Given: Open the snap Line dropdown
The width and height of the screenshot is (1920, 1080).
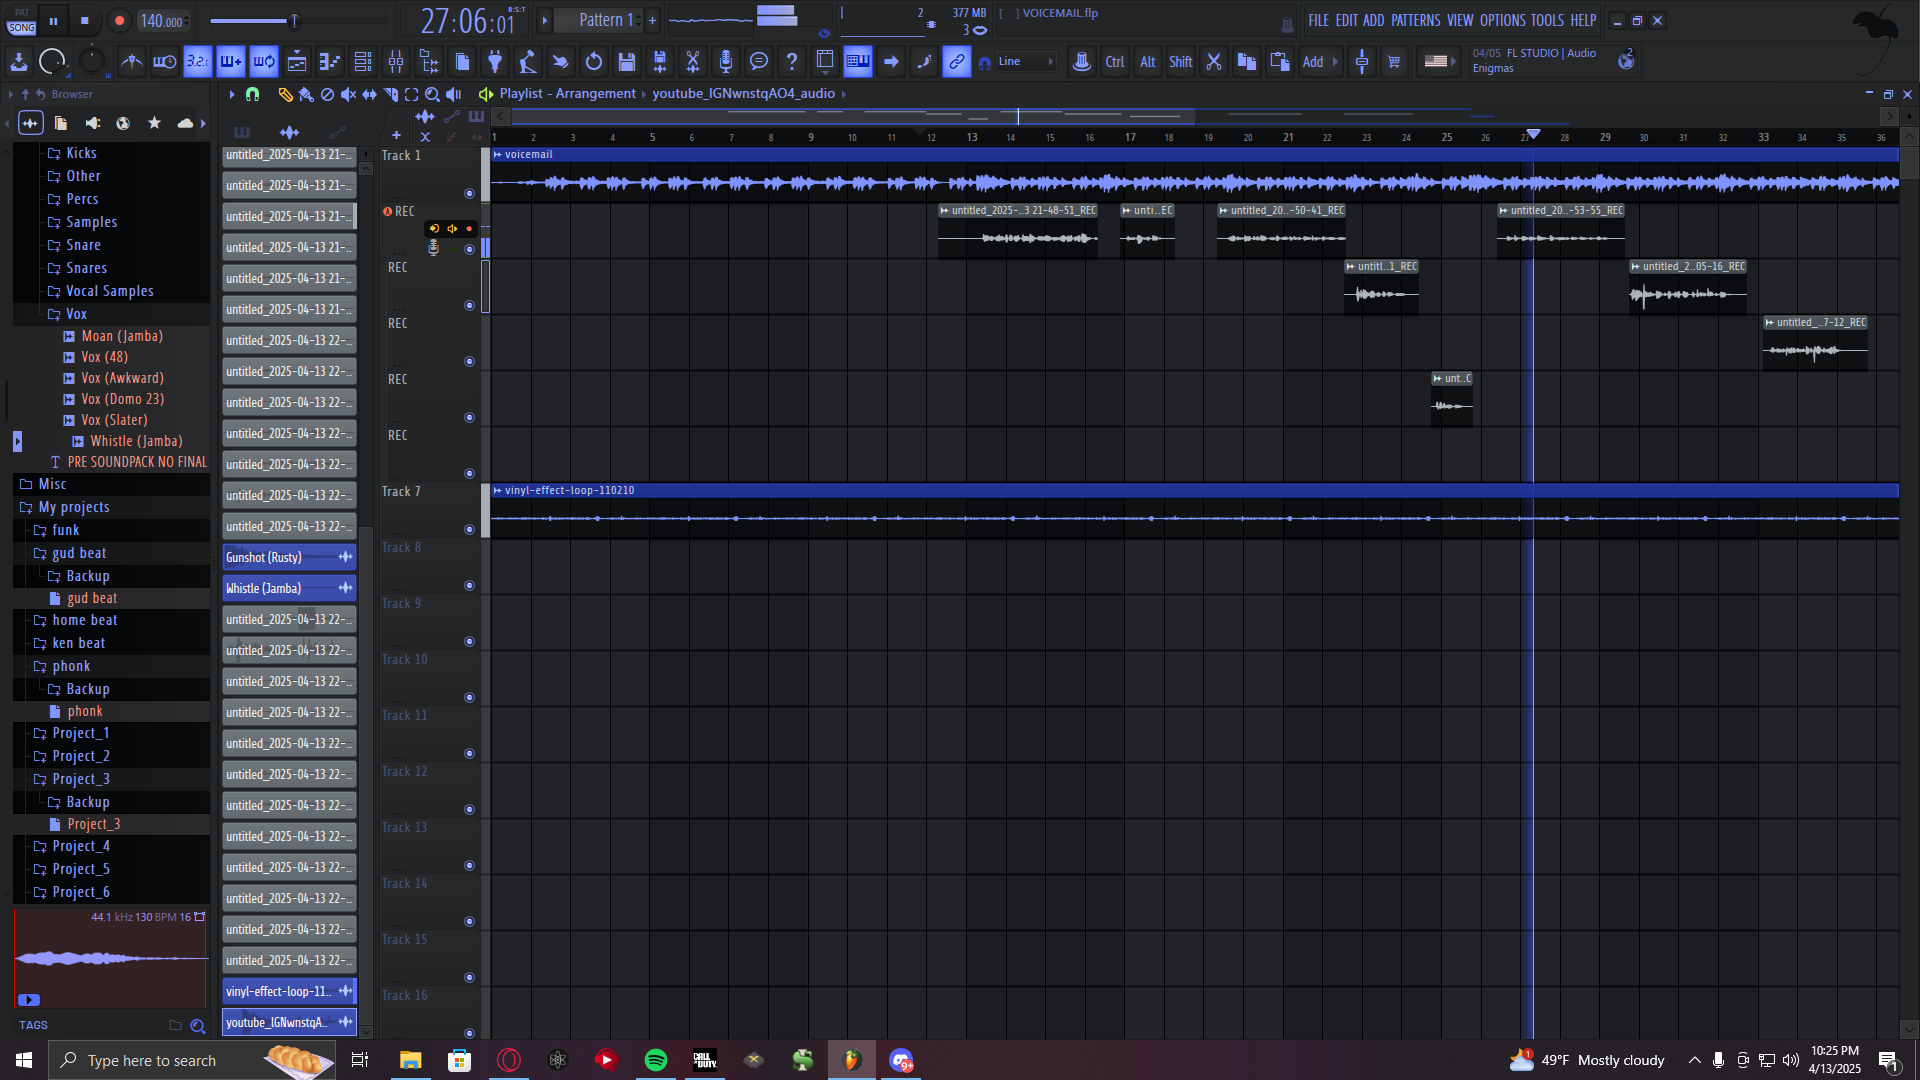Looking at the screenshot, I should pos(1025,62).
